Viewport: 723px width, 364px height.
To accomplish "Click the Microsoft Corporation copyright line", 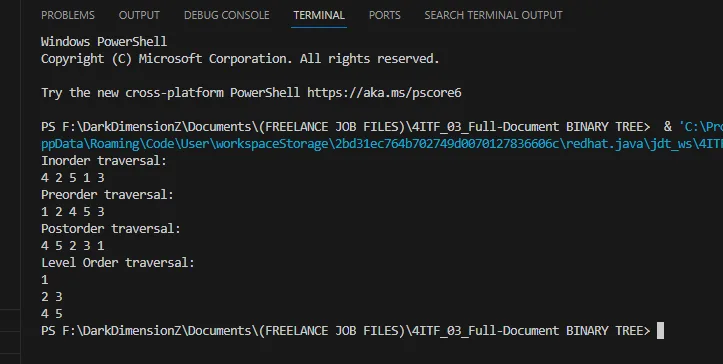I will pos(240,59).
